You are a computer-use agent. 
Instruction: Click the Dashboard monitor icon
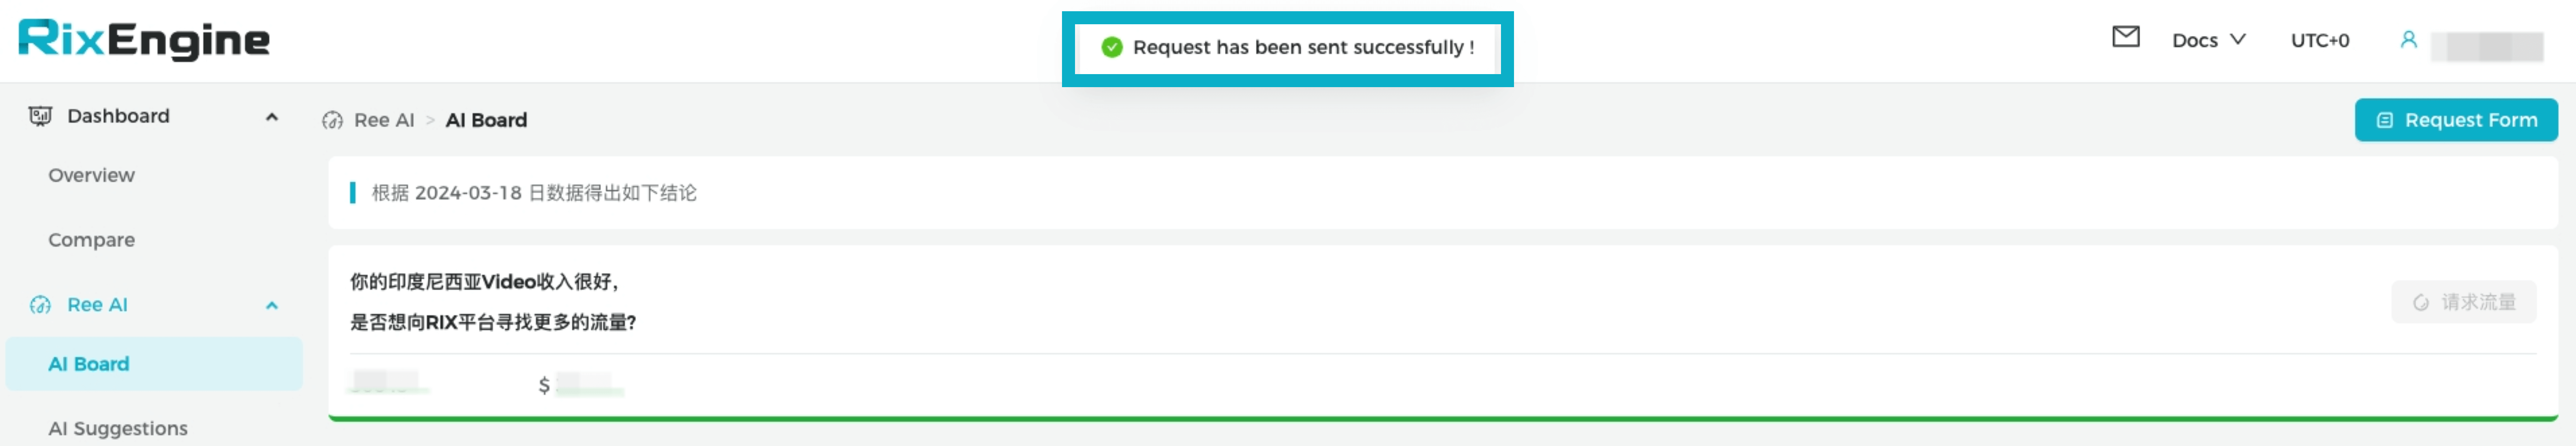[x=40, y=116]
